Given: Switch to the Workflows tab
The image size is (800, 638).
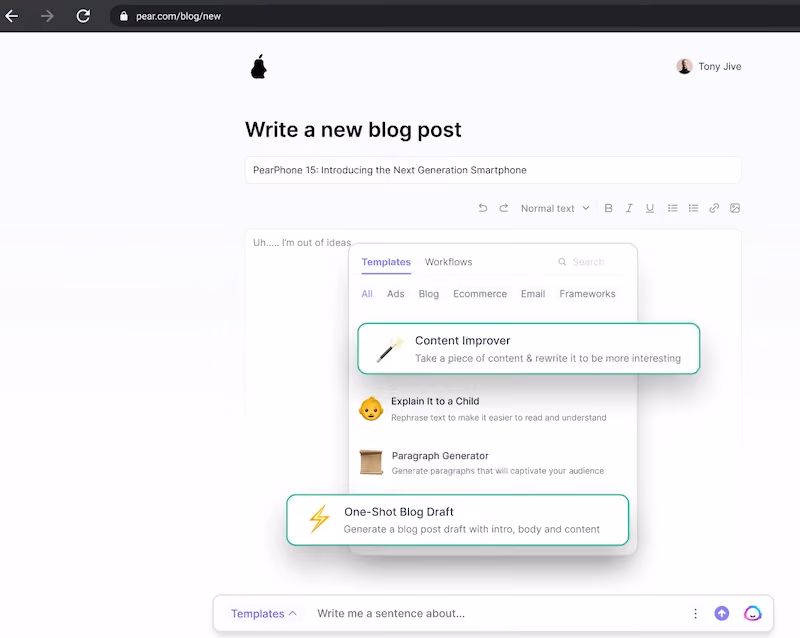Looking at the screenshot, I should point(448,262).
